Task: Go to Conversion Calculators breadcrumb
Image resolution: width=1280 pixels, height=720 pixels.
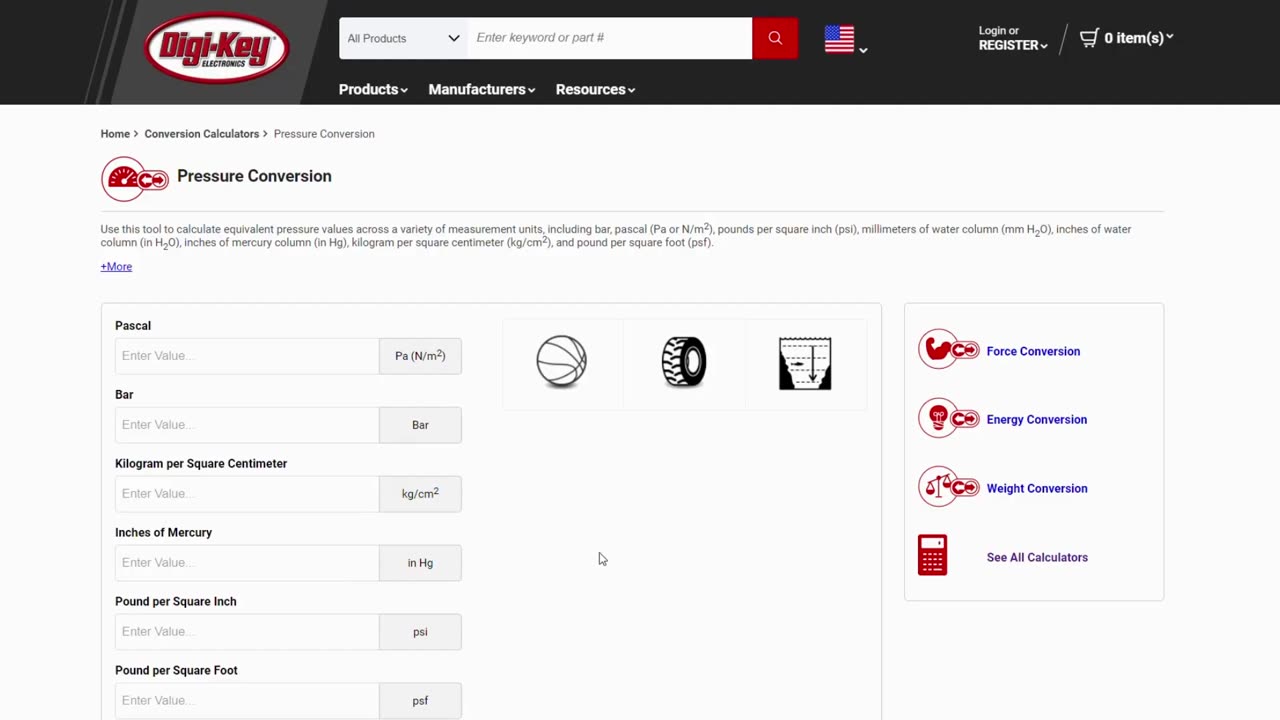Action: pyautogui.click(x=201, y=134)
